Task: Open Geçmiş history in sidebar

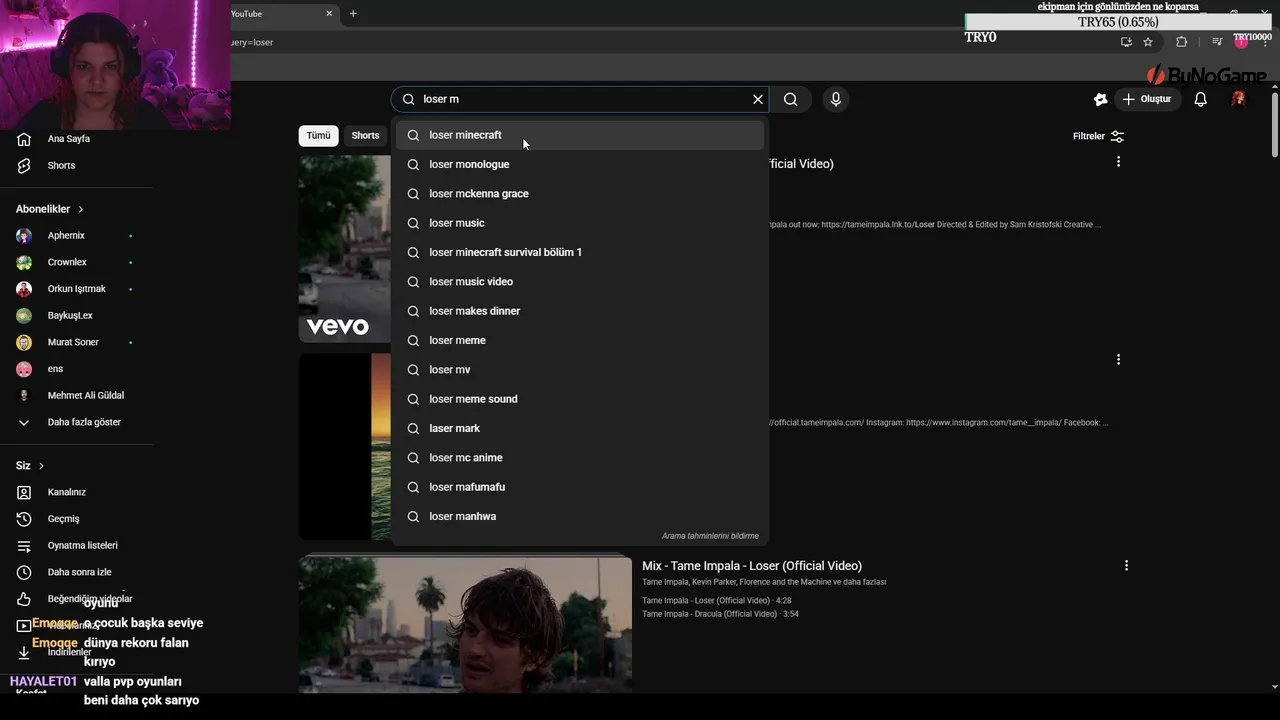Action: (76, 519)
